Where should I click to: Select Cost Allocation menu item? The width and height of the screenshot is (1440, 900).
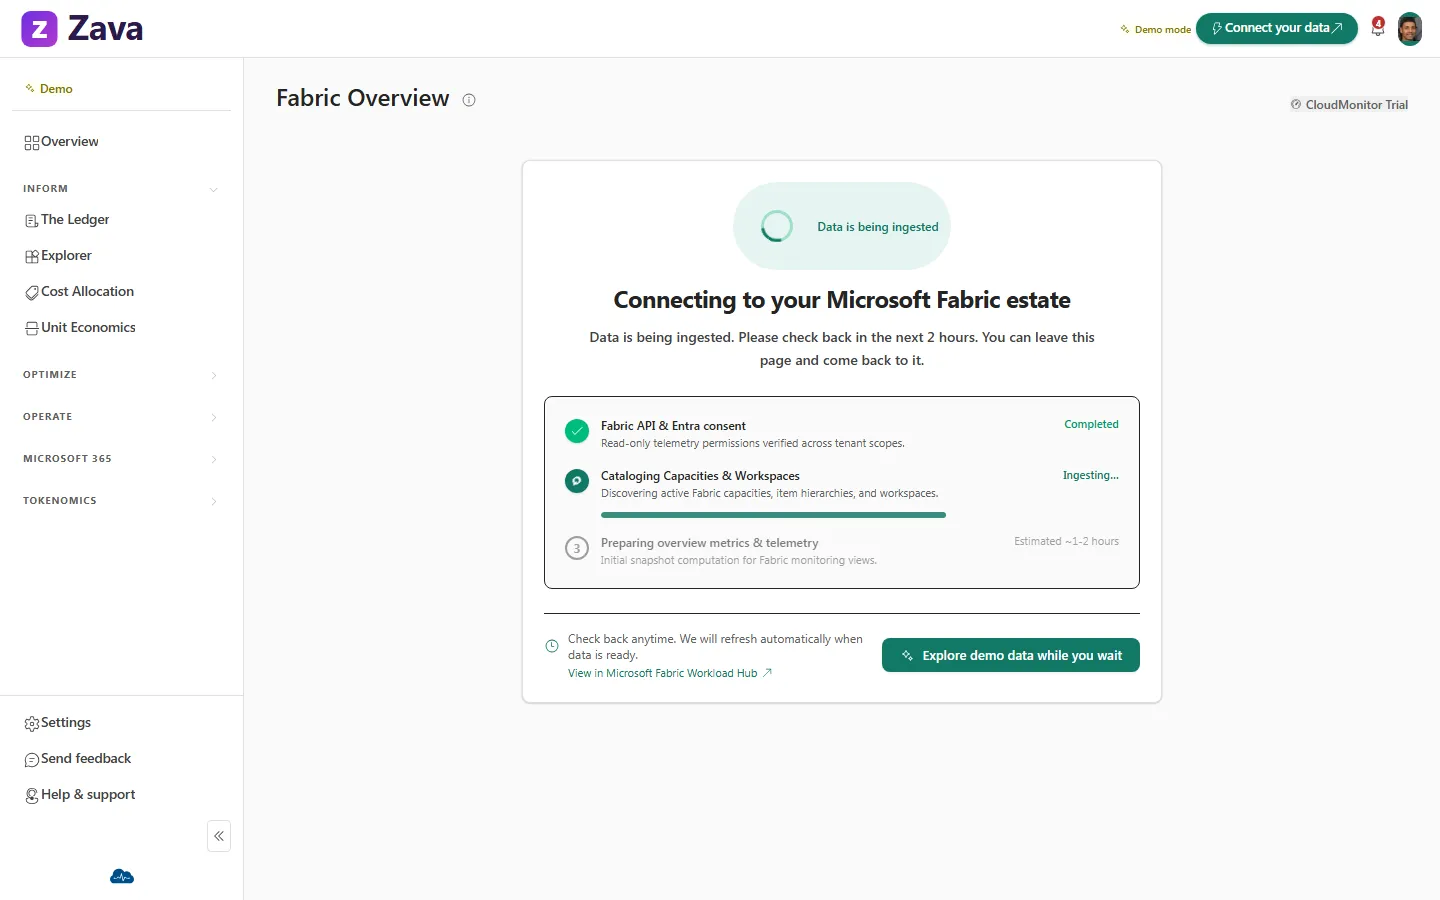coord(122,292)
